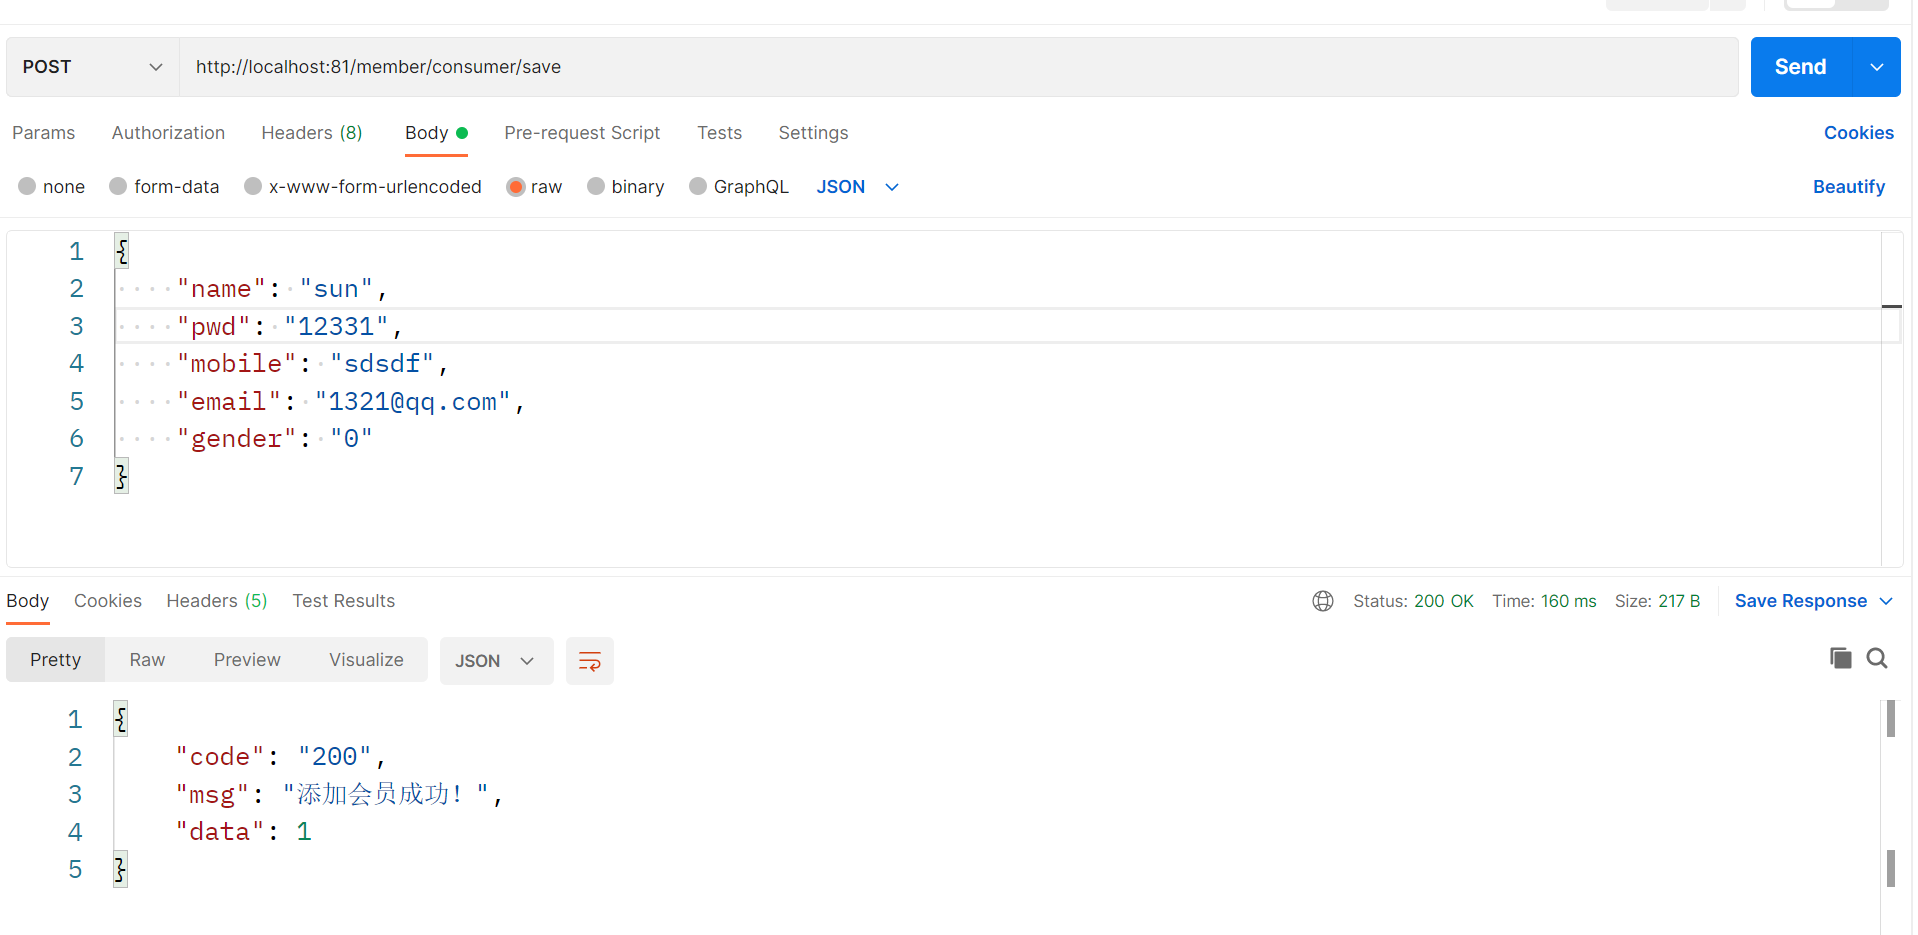Open the response Headers (5) tab
Image resolution: width=1918 pixels, height=935 pixels.
pos(217,601)
